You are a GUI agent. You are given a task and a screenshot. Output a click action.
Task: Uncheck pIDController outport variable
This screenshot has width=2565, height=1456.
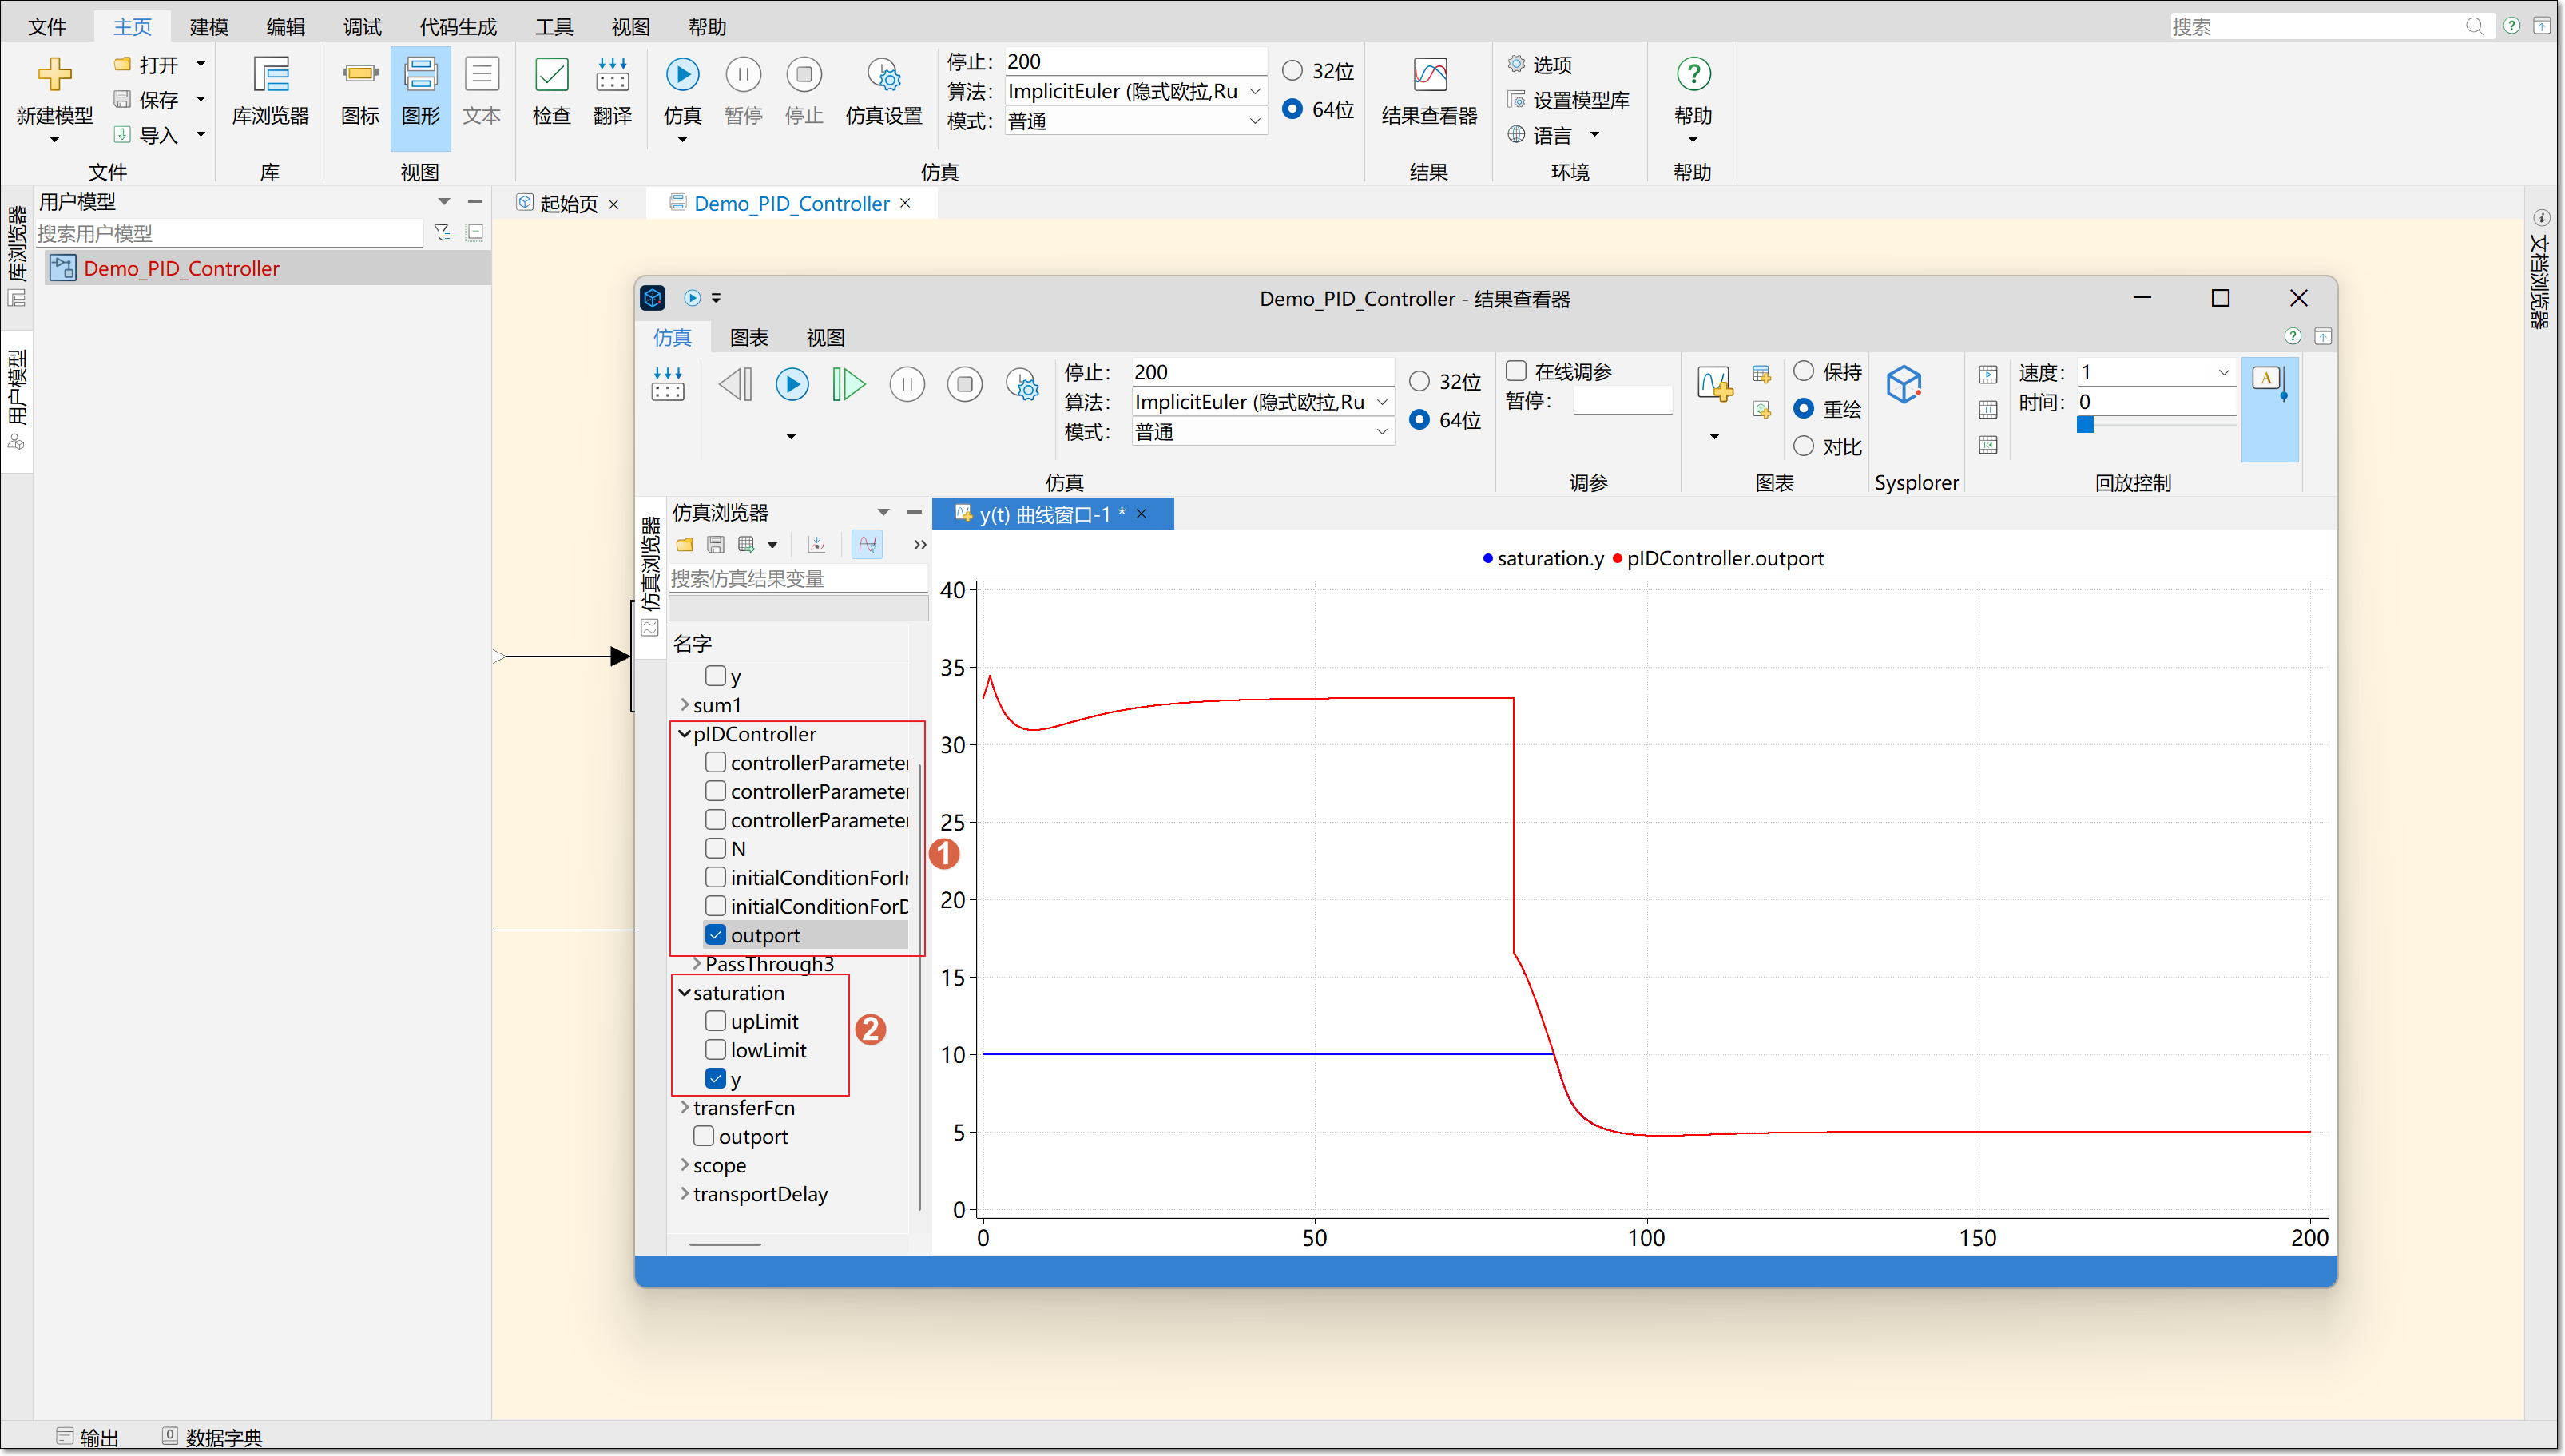click(x=715, y=935)
